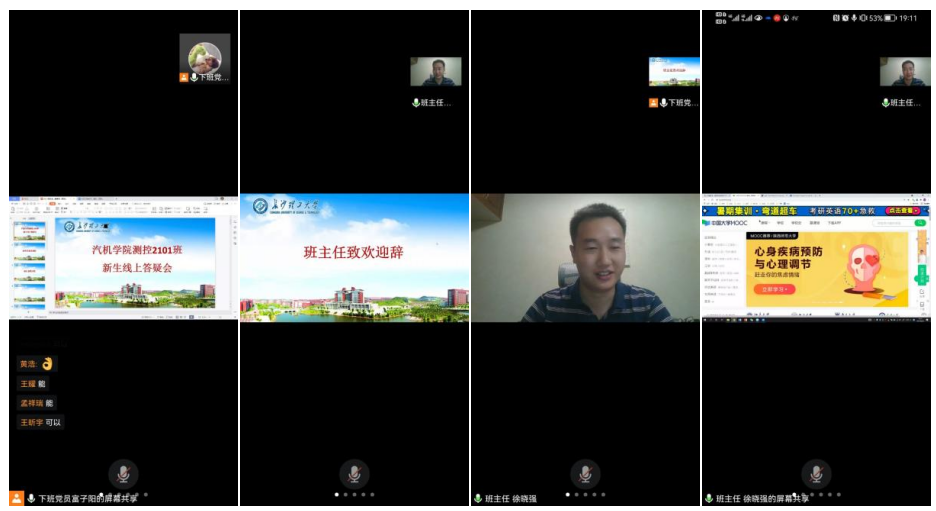This screenshot has width=936, height=511.
Task: Tap 黄浩's OK hand emoji message
Action: (x=36, y=364)
